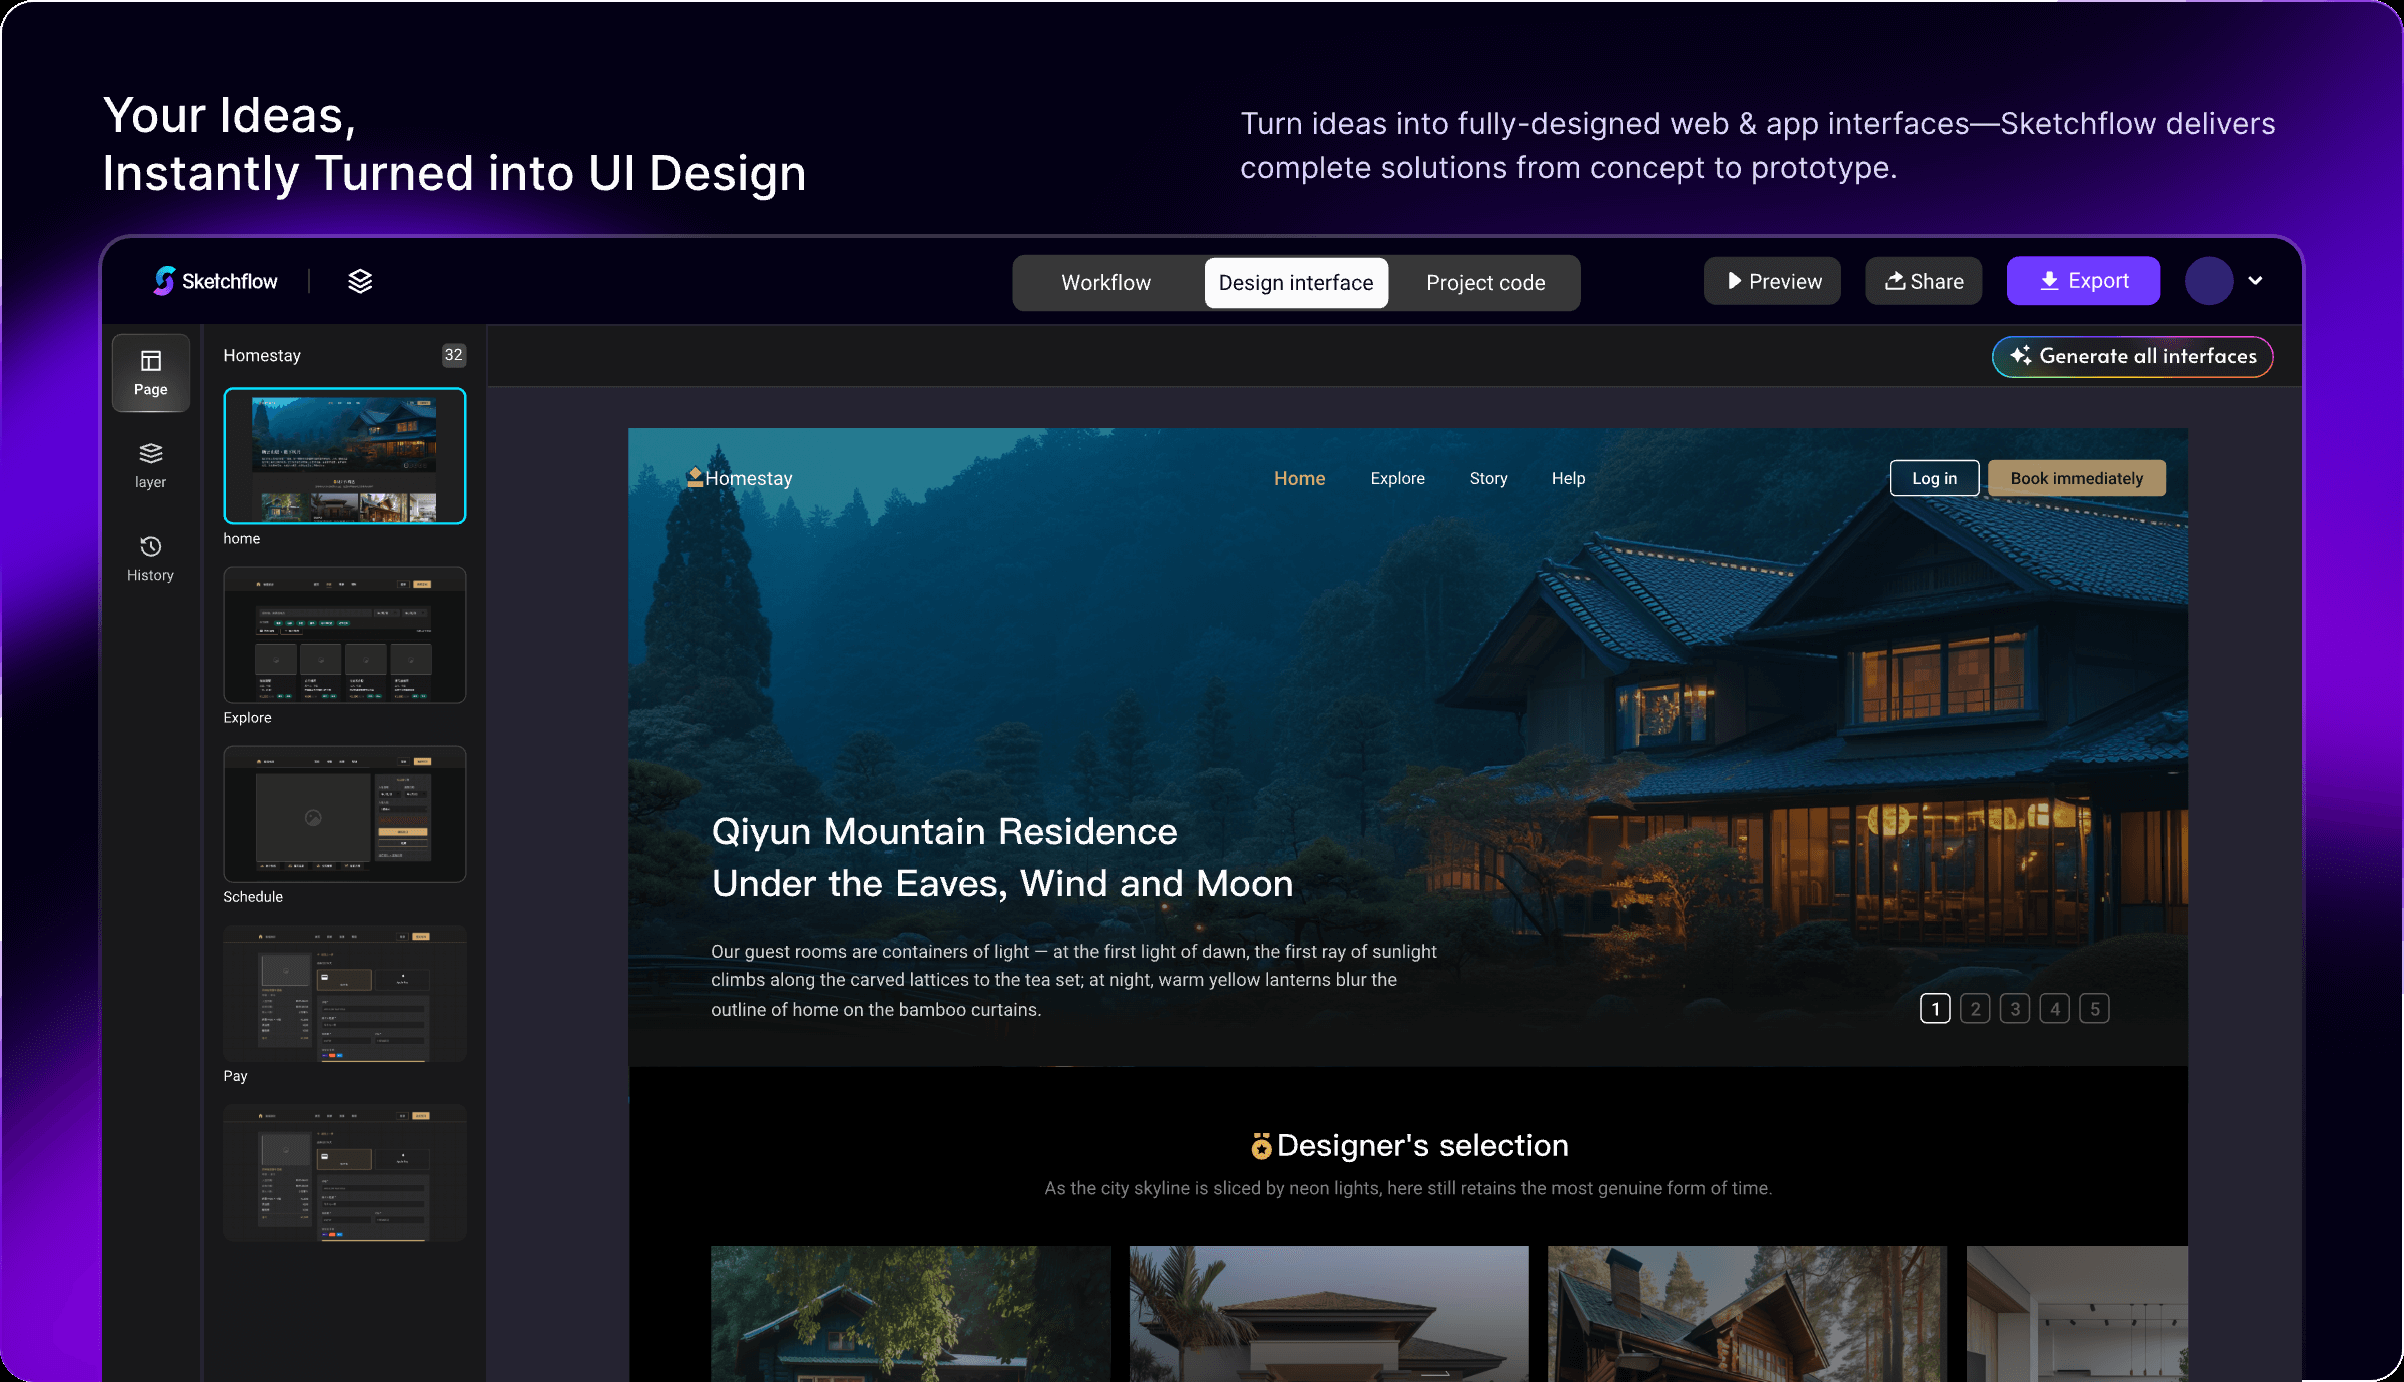Open the Page panel in the sidebar
Image resolution: width=2404 pixels, height=1382 pixels.
151,372
